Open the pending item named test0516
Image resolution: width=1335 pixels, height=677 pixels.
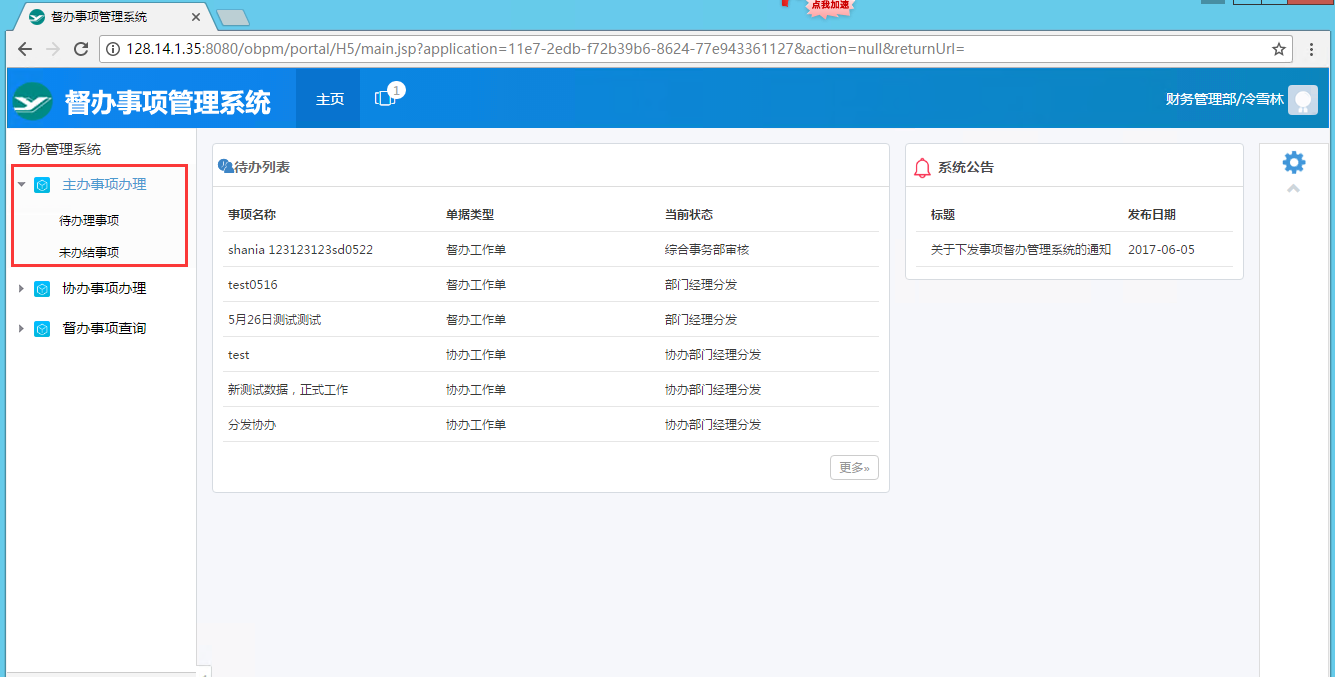coord(252,284)
